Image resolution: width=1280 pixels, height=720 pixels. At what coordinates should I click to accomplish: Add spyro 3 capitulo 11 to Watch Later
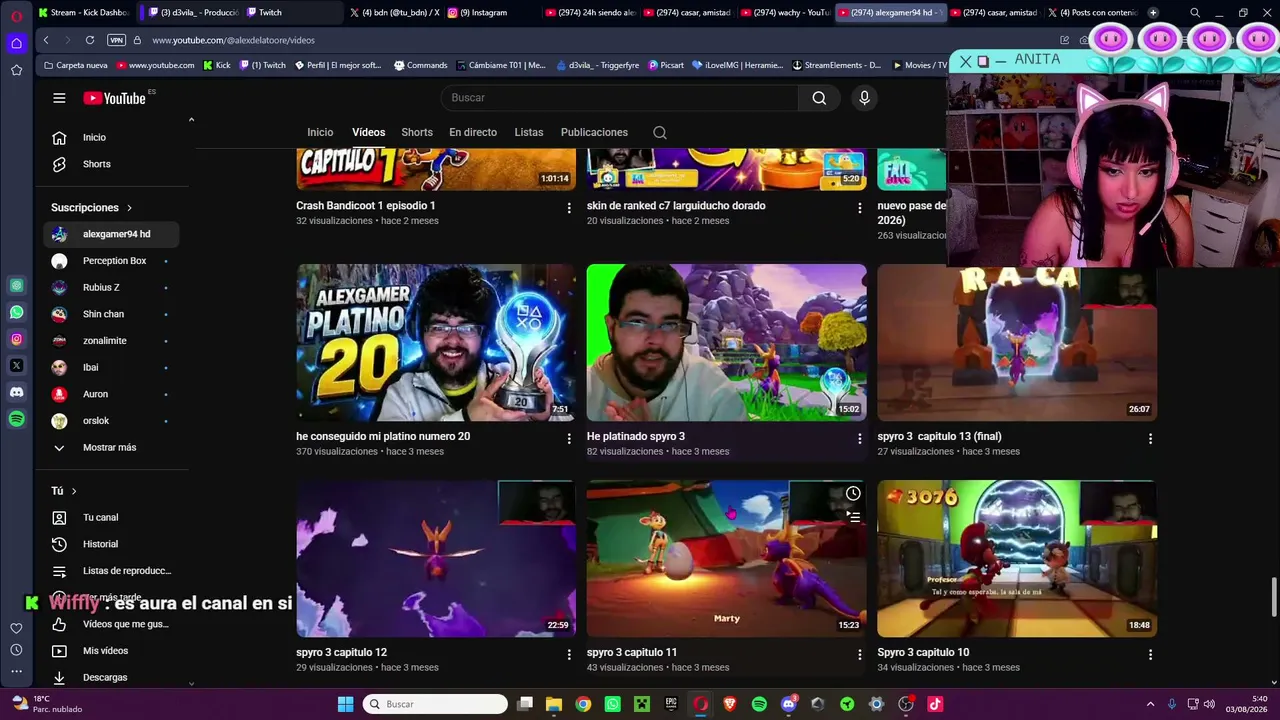pyautogui.click(x=853, y=493)
